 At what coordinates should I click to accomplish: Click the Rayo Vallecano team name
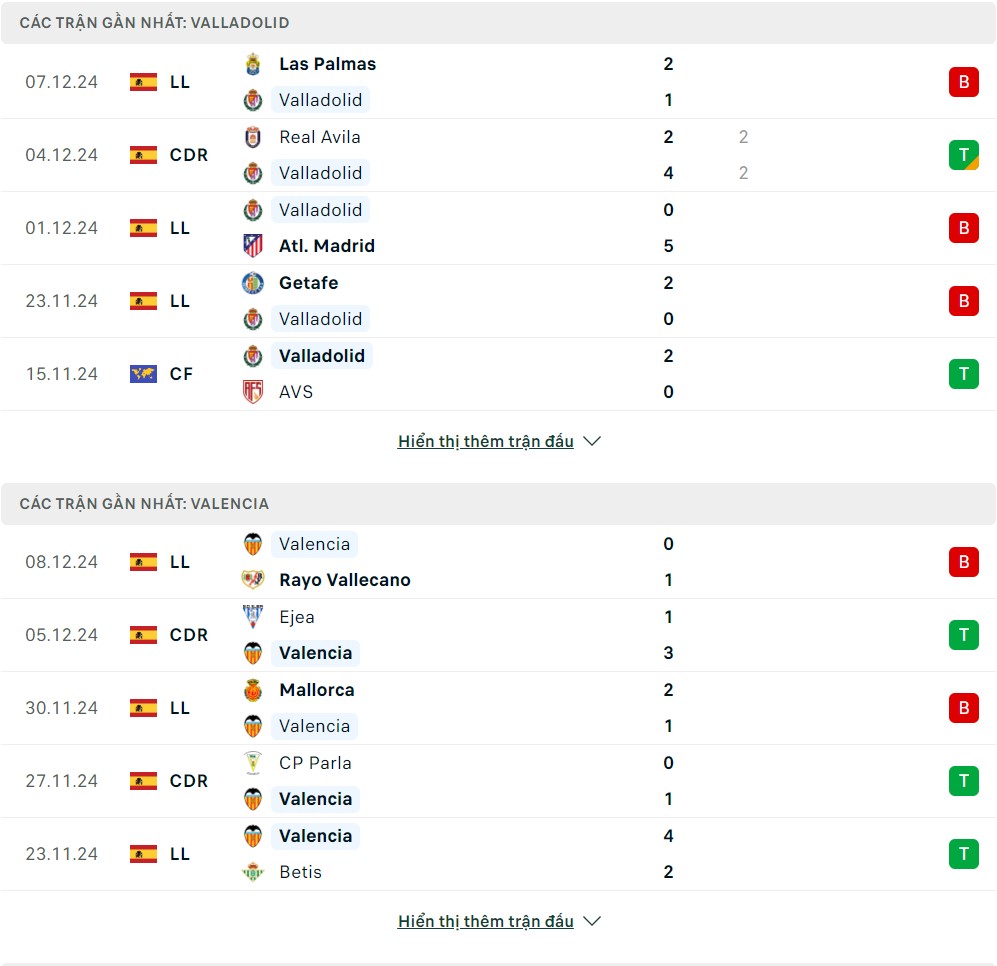pos(345,580)
